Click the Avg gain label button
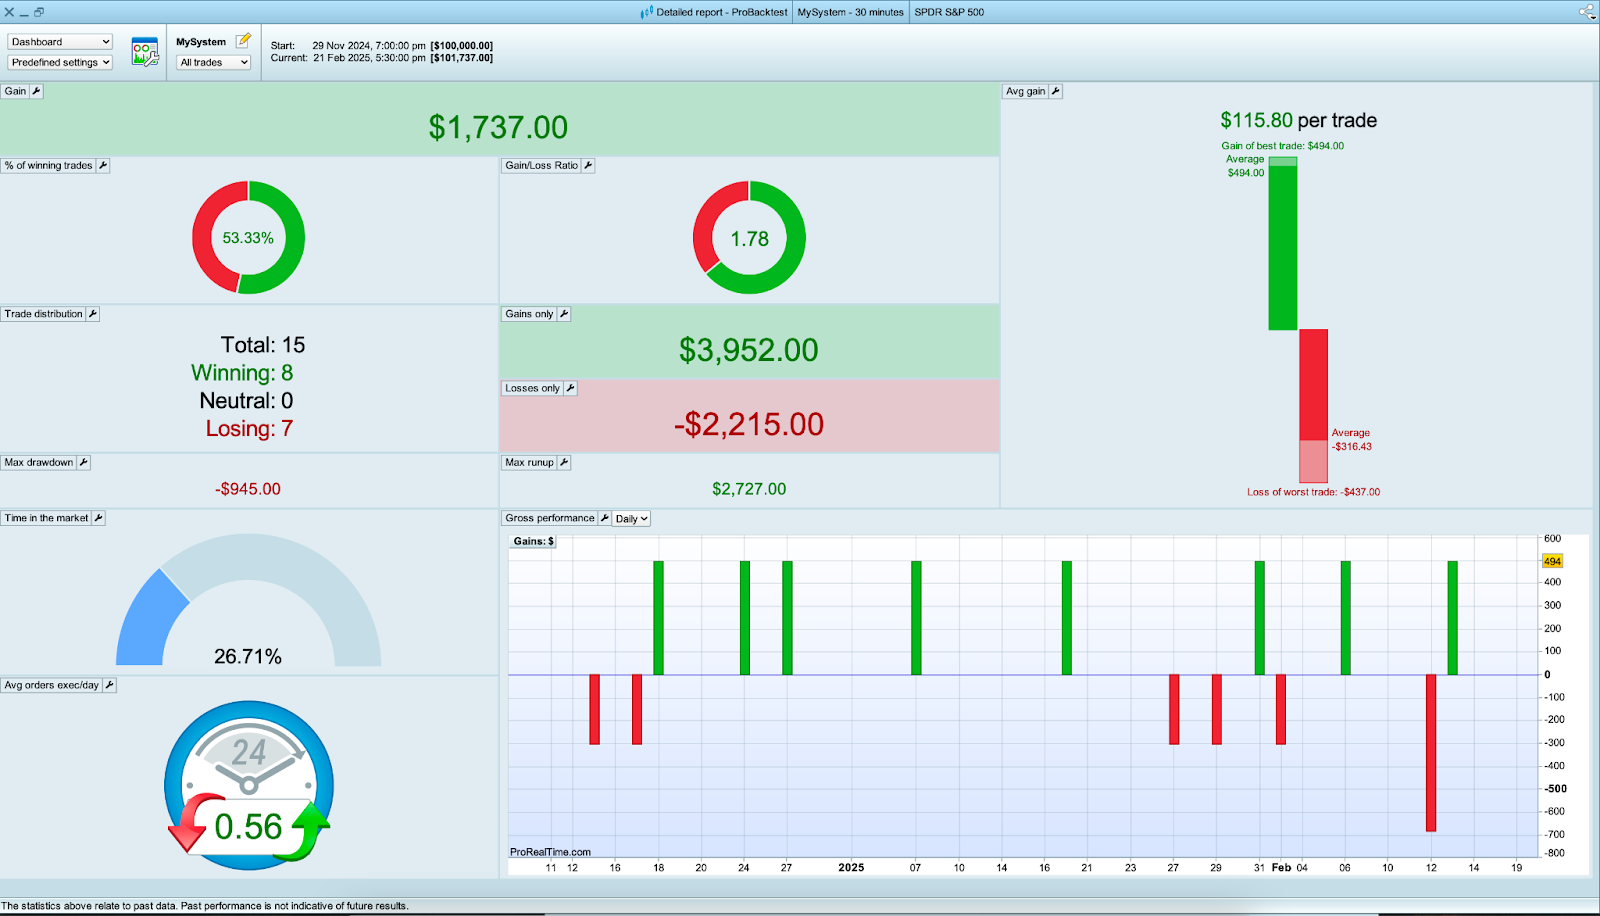Screen dimensions: 1600x916 pos(1026,91)
